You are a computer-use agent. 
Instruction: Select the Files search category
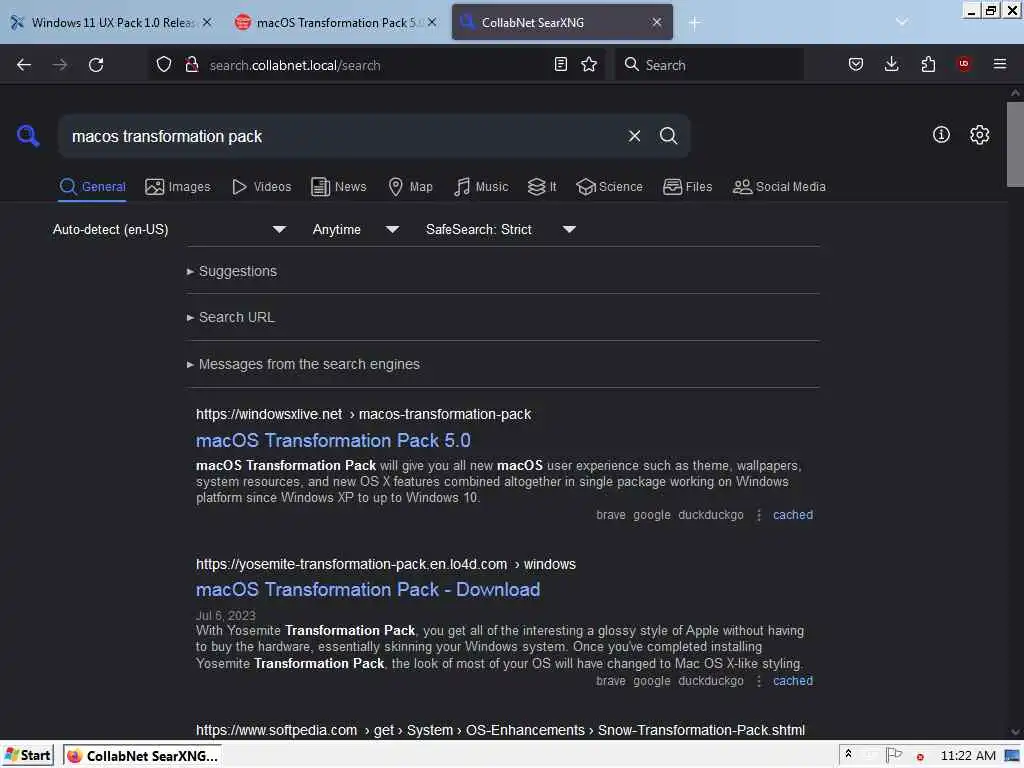coord(688,187)
